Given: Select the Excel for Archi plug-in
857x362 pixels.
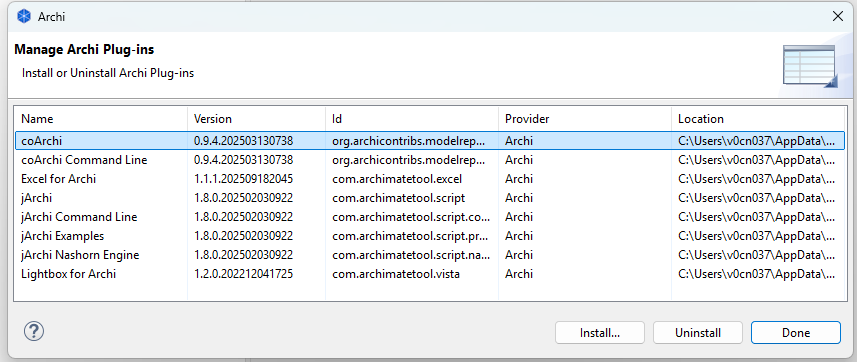Looking at the screenshot, I should coord(429,178).
